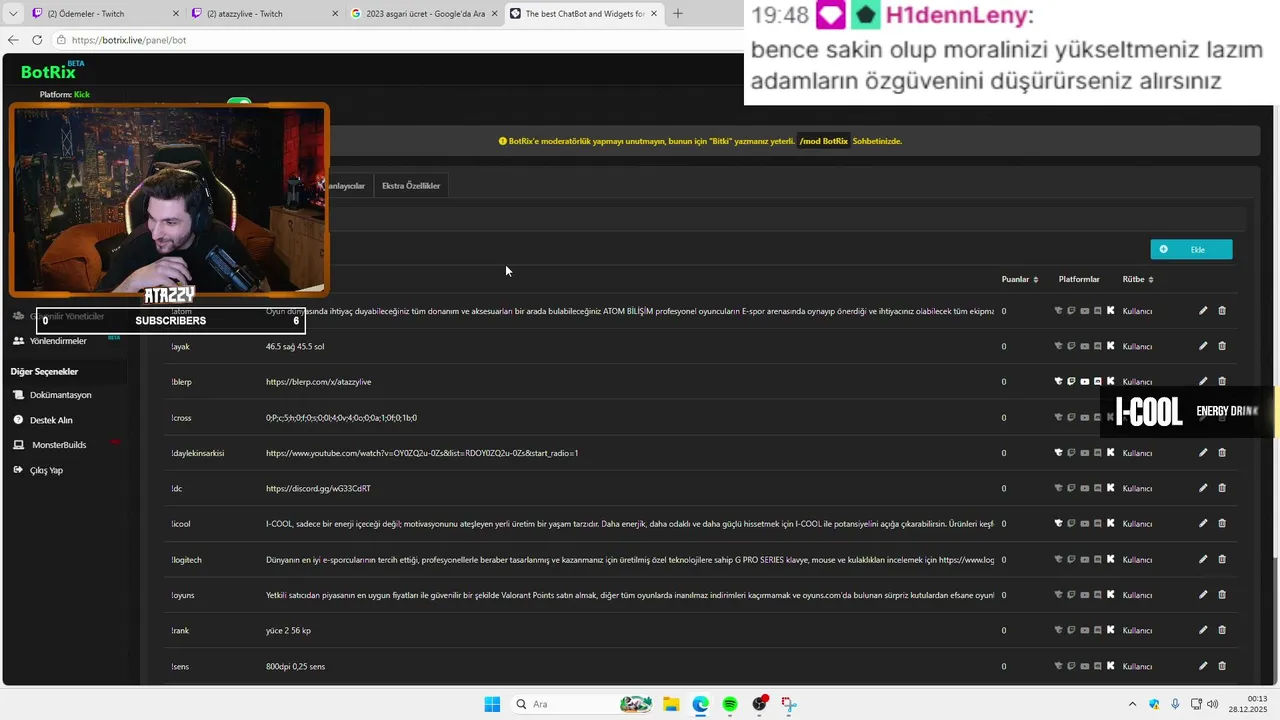Open the blerp.com/x/atazzylive link text
The width and height of the screenshot is (1280, 720).
(318, 382)
